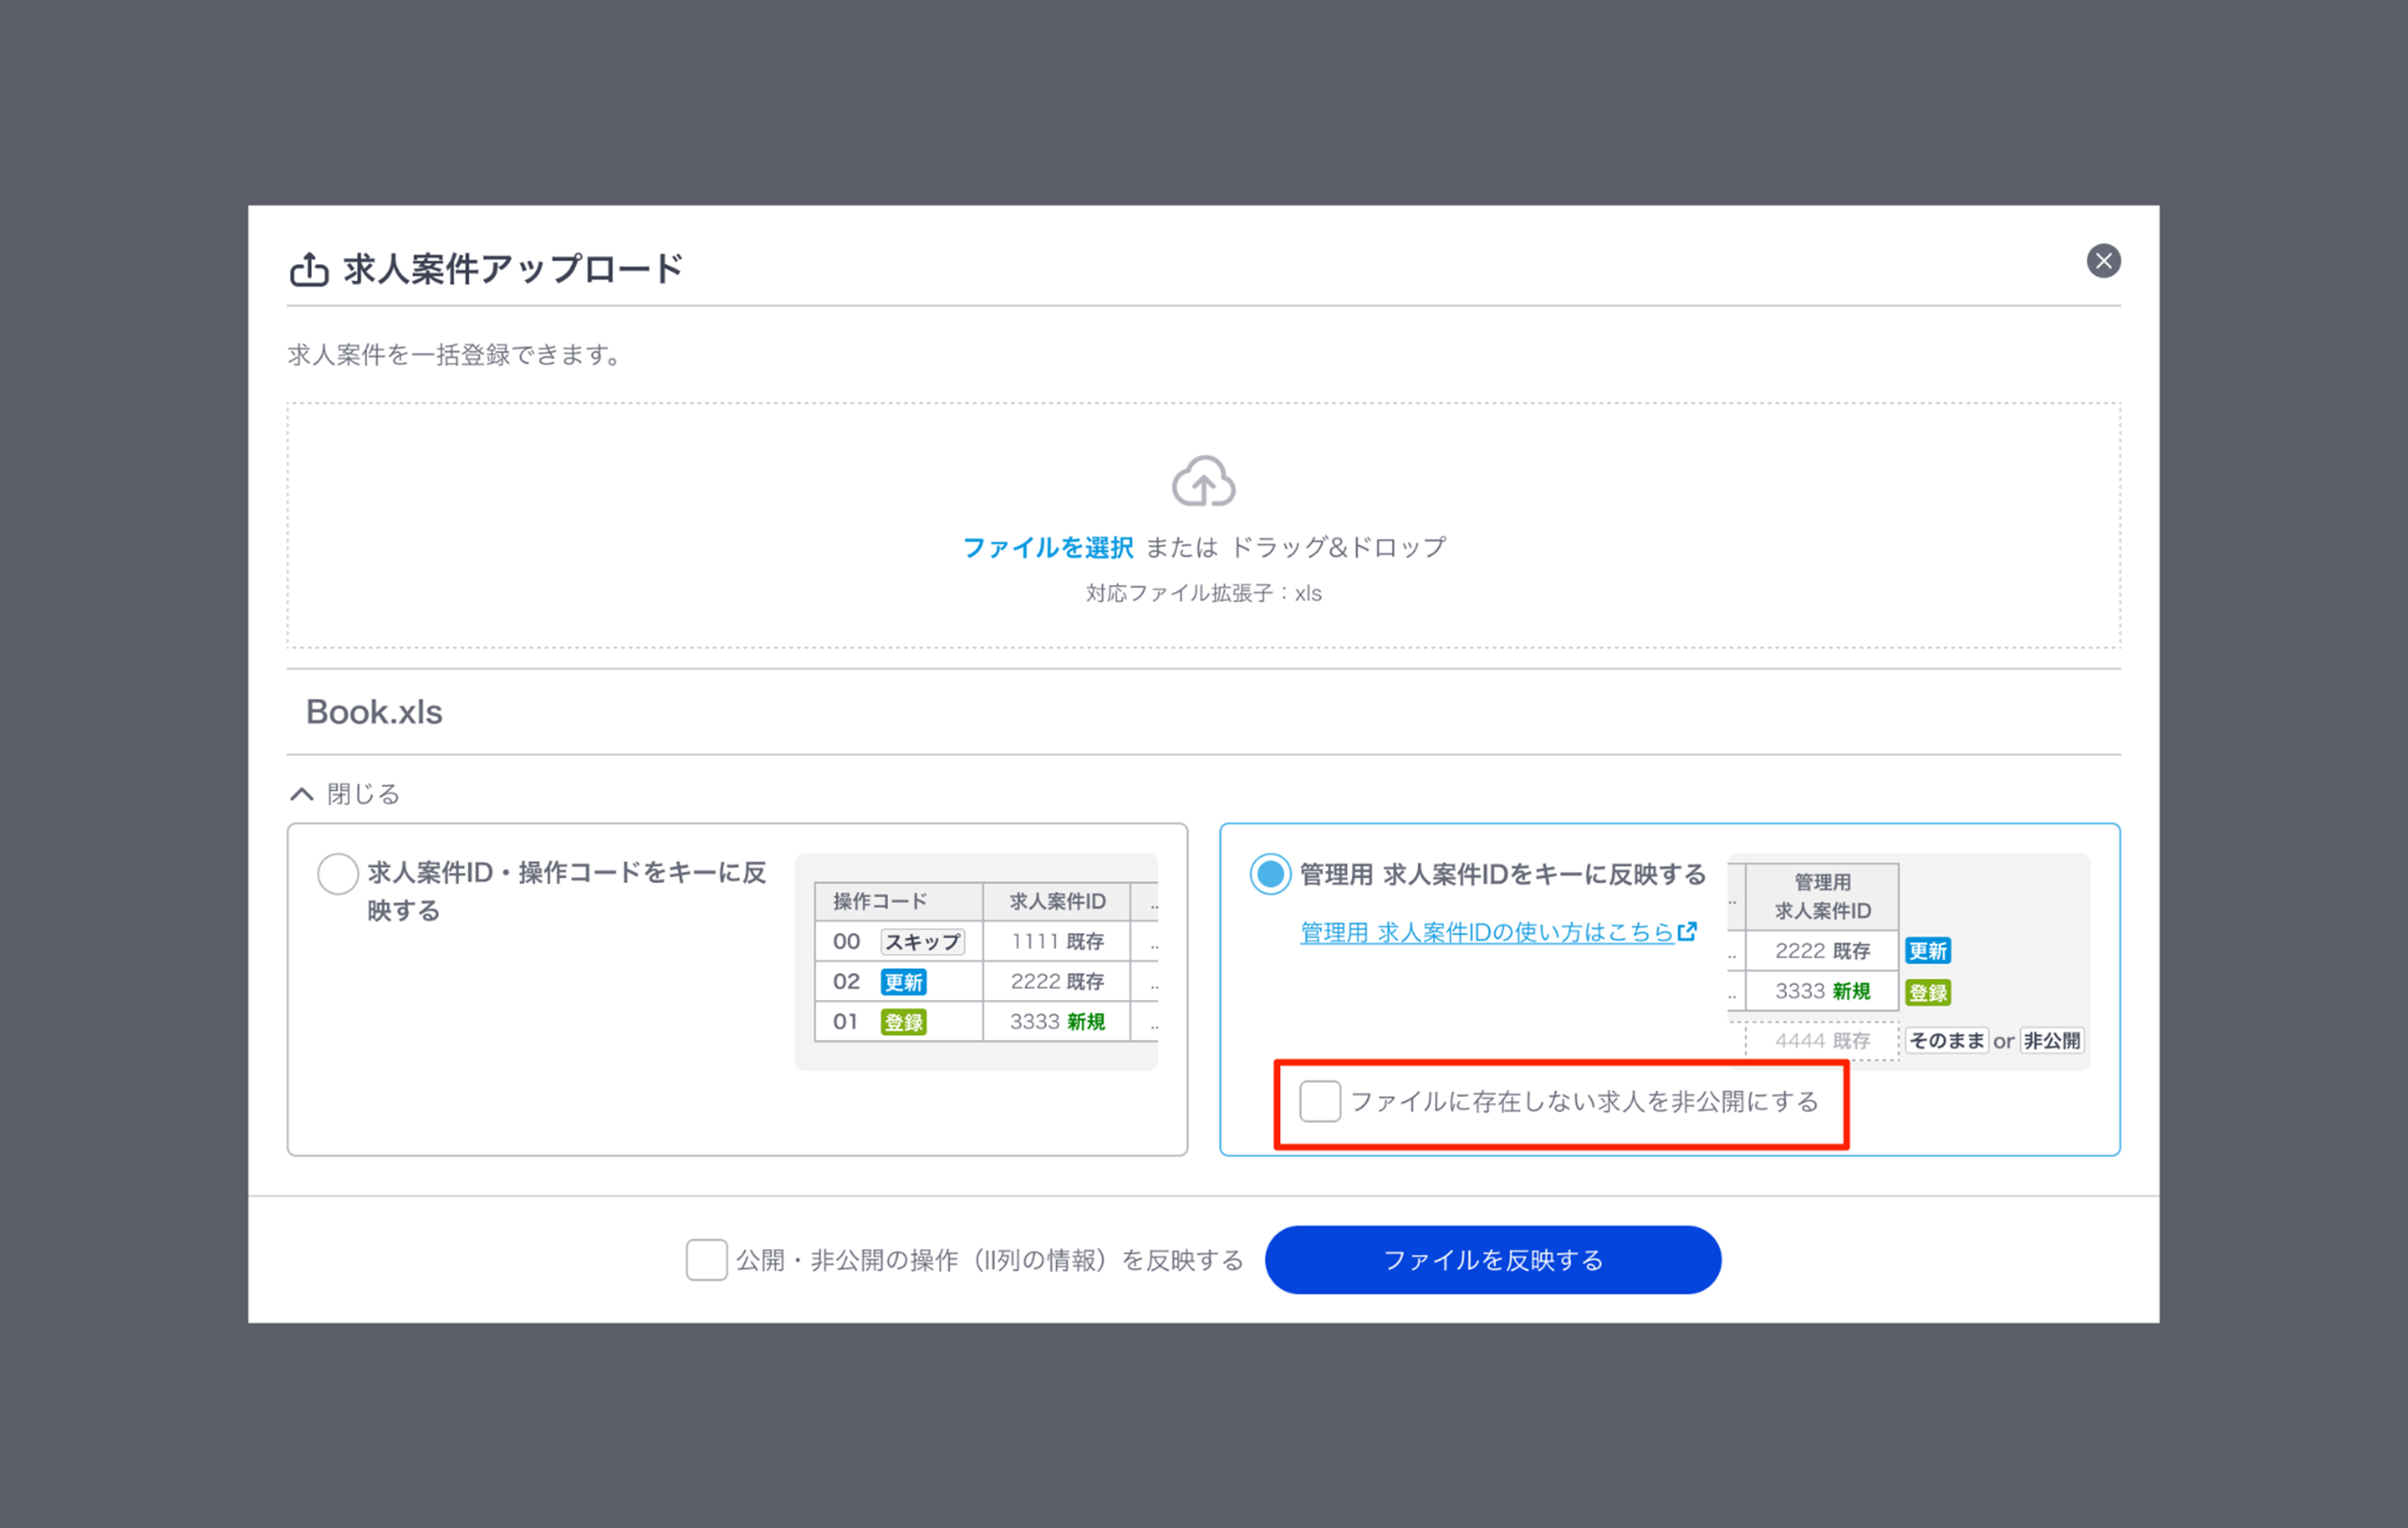Click the external link icon after the usage link
This screenshot has width=2408, height=1528.
[x=1687, y=931]
